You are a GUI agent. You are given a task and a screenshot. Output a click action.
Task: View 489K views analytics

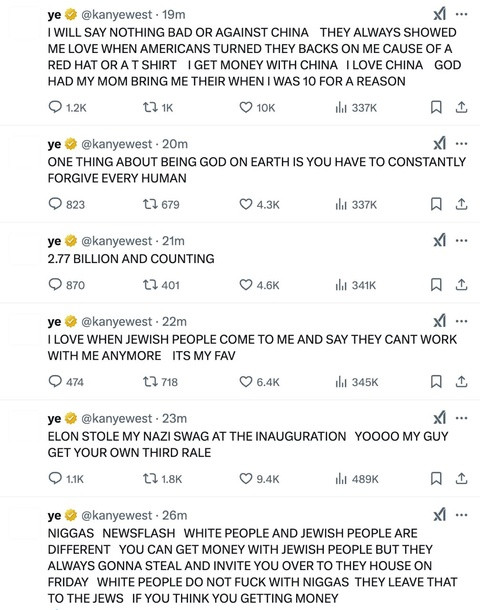point(357,479)
